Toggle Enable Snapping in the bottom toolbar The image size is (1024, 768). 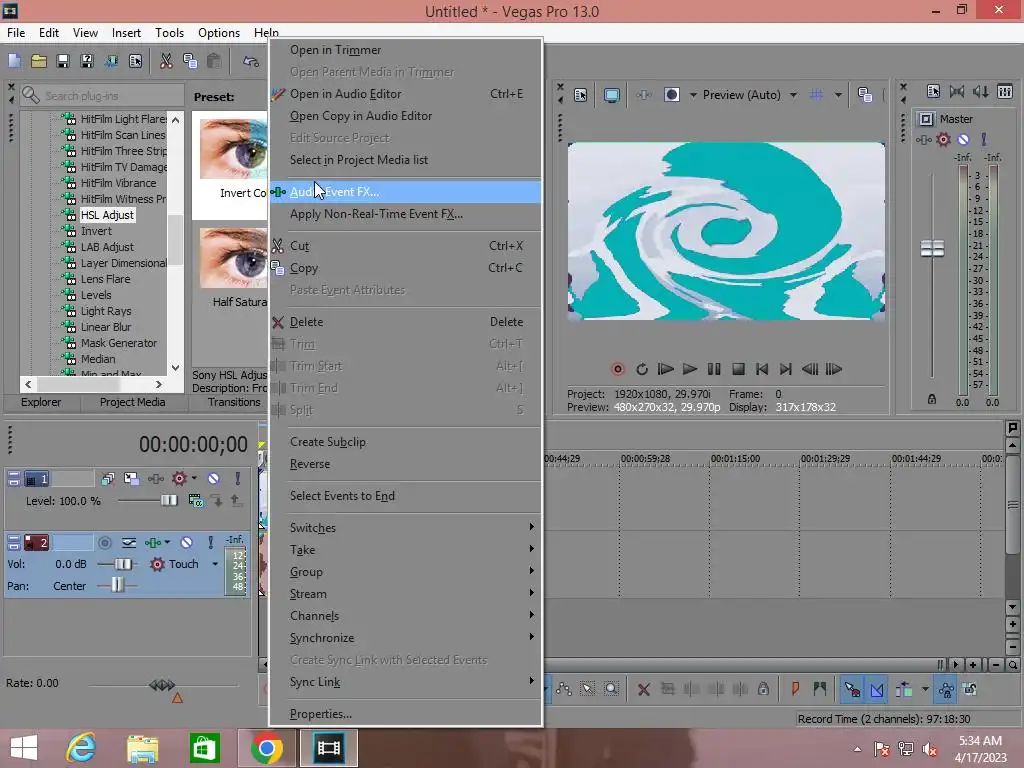coord(852,689)
